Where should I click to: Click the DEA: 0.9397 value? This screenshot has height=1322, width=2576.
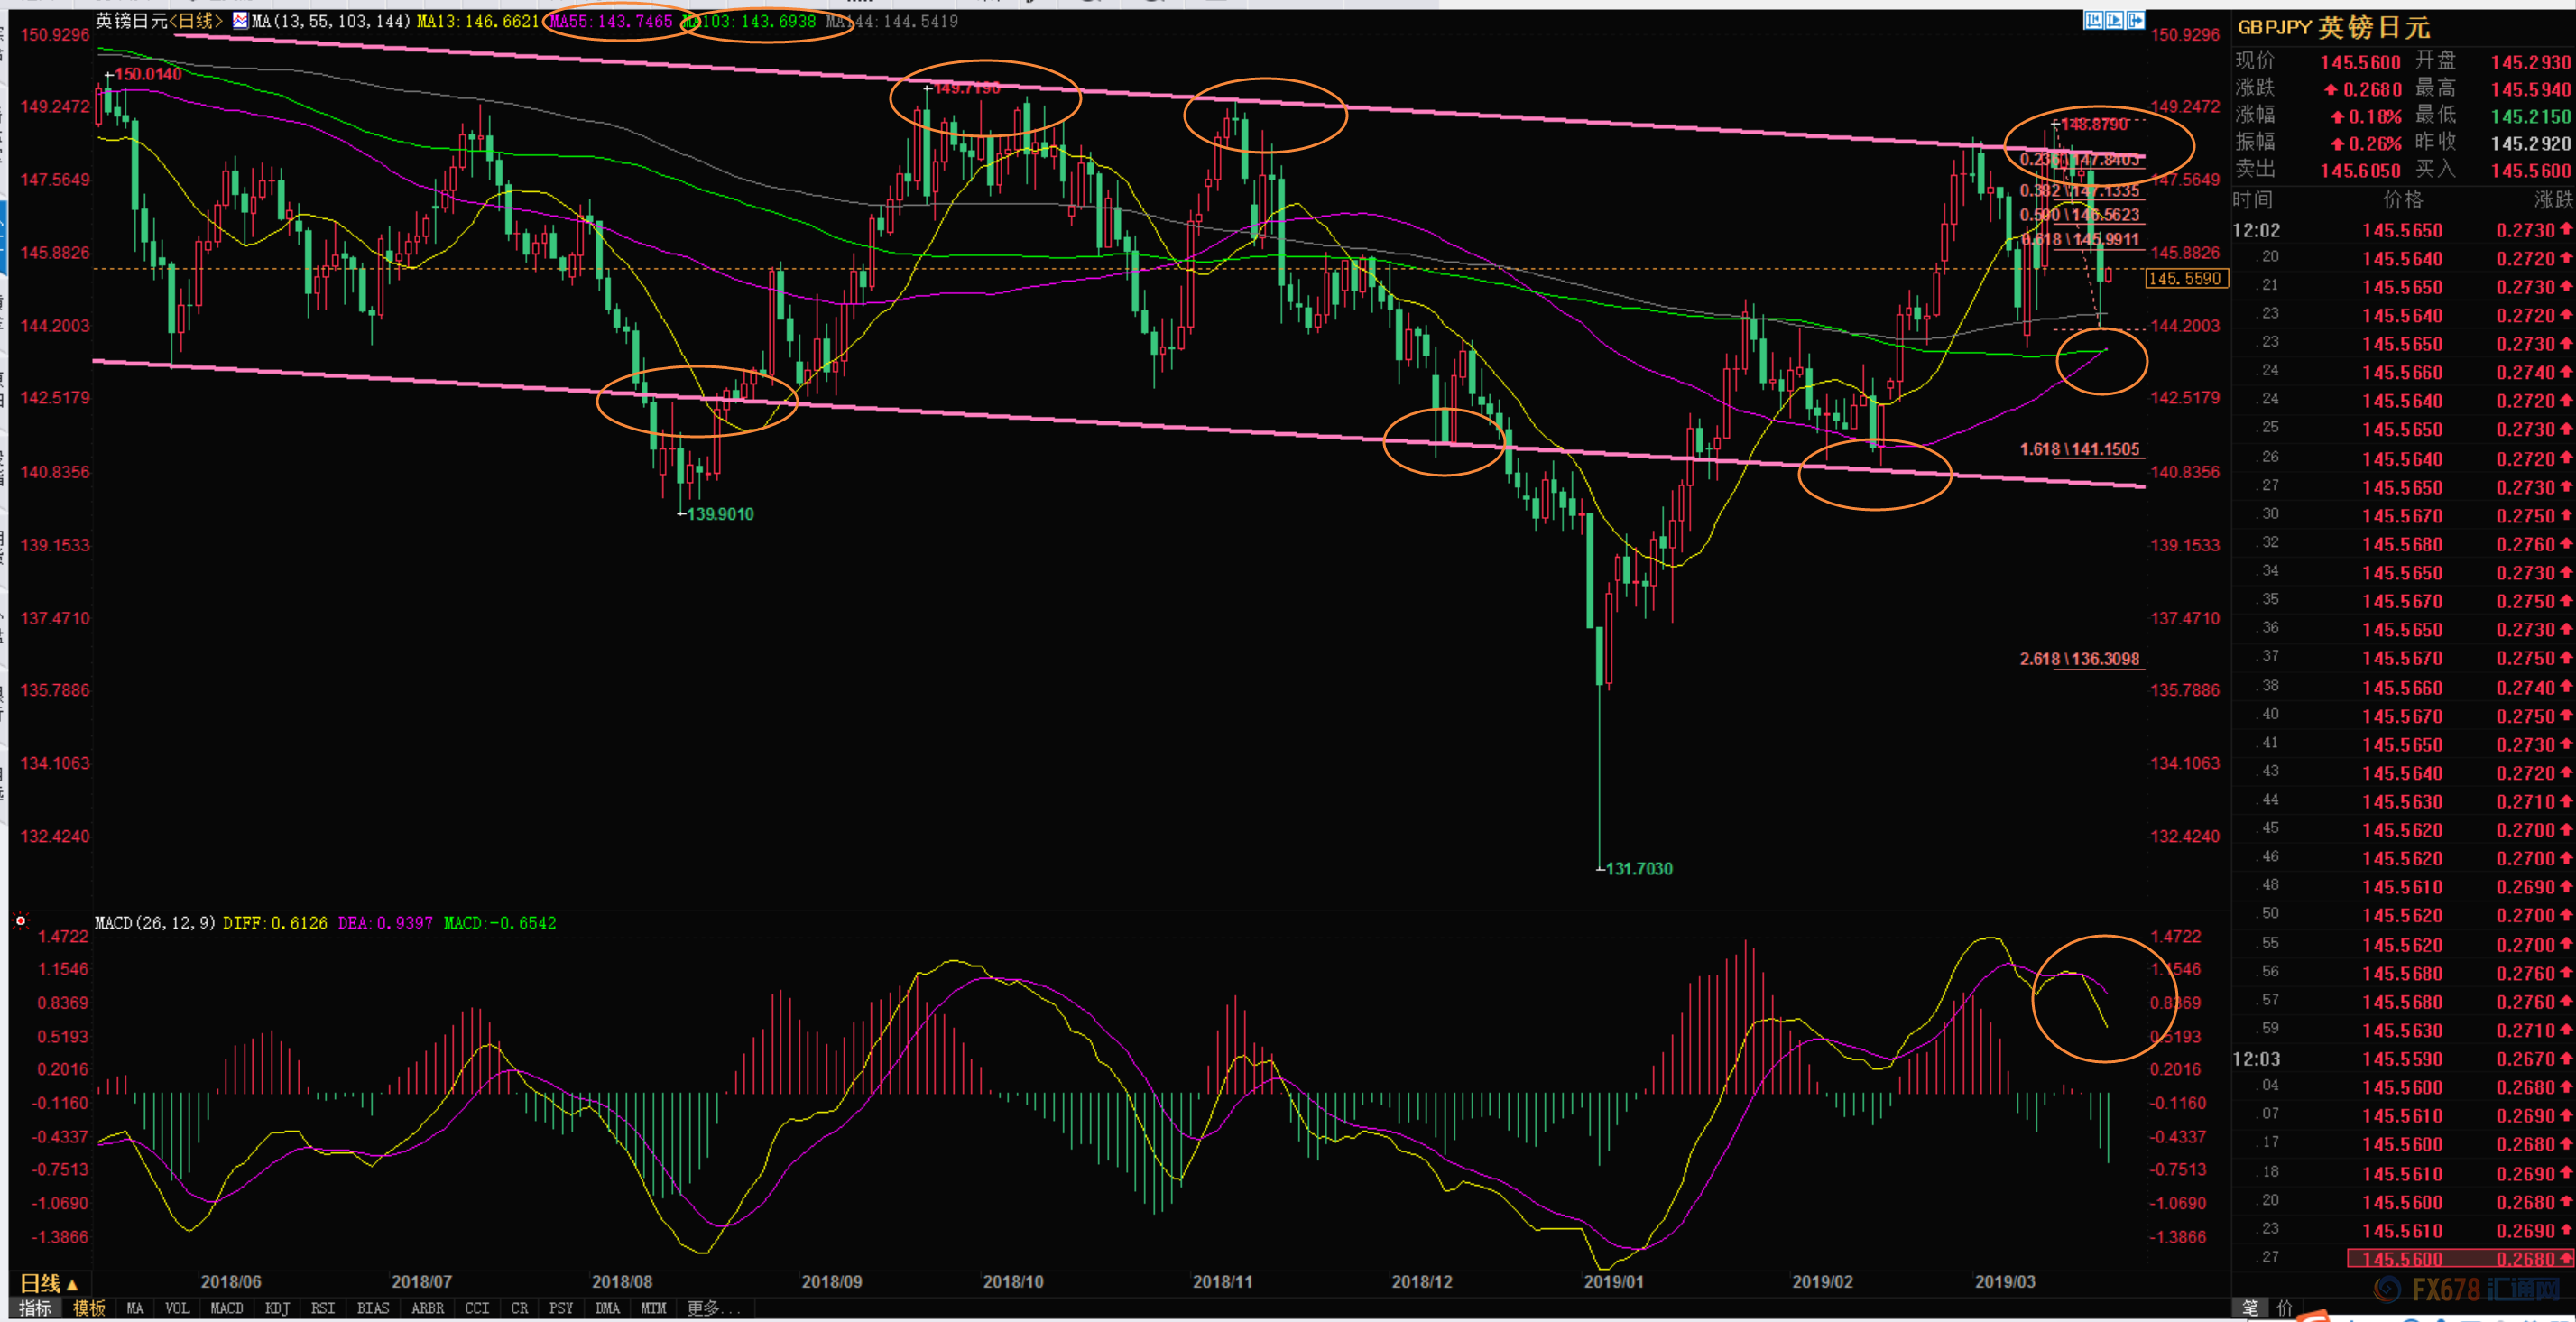point(385,923)
